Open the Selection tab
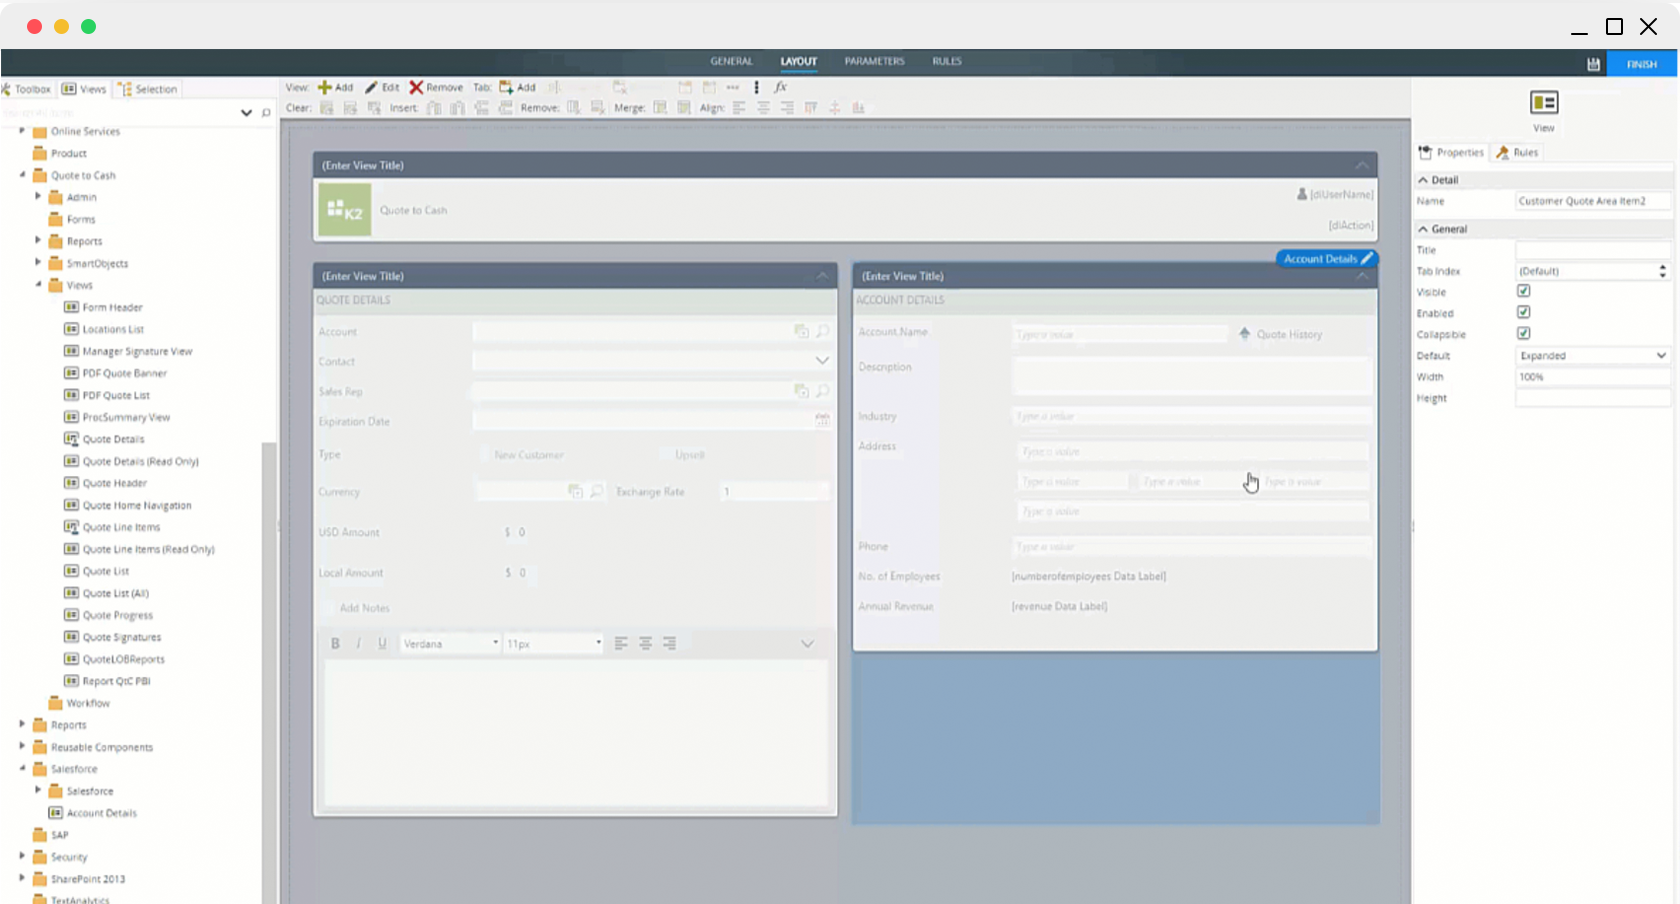The width and height of the screenshot is (1680, 904). click(148, 89)
